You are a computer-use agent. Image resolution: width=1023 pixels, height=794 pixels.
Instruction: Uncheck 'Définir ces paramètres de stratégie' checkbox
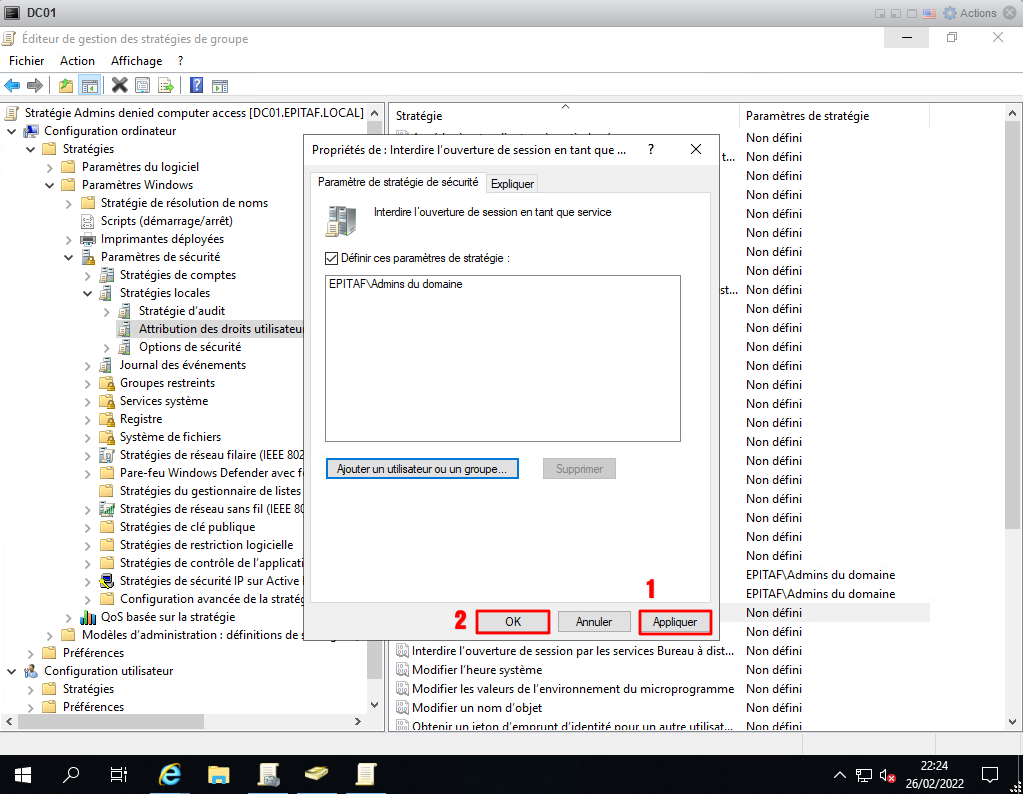(332, 258)
